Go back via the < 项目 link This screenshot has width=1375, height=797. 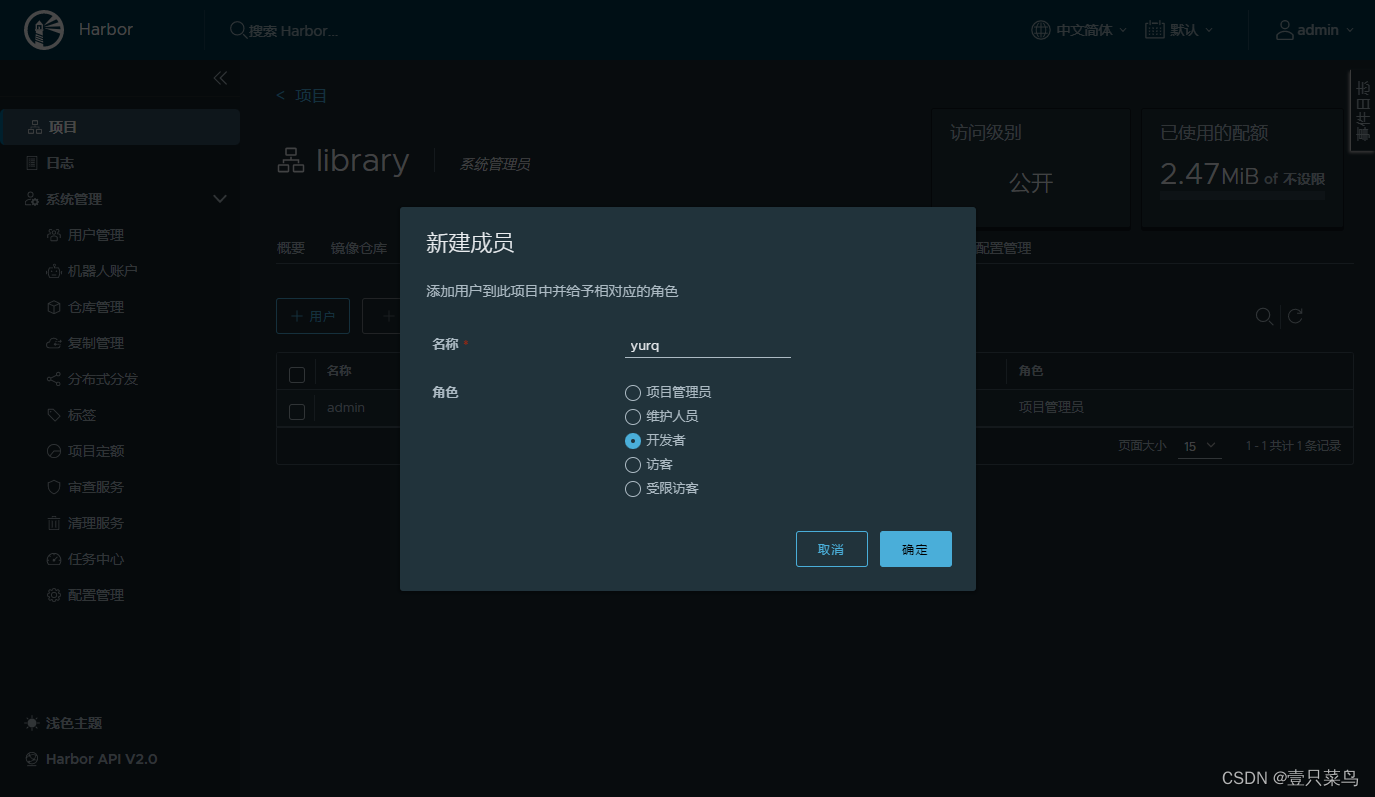tap(302, 96)
